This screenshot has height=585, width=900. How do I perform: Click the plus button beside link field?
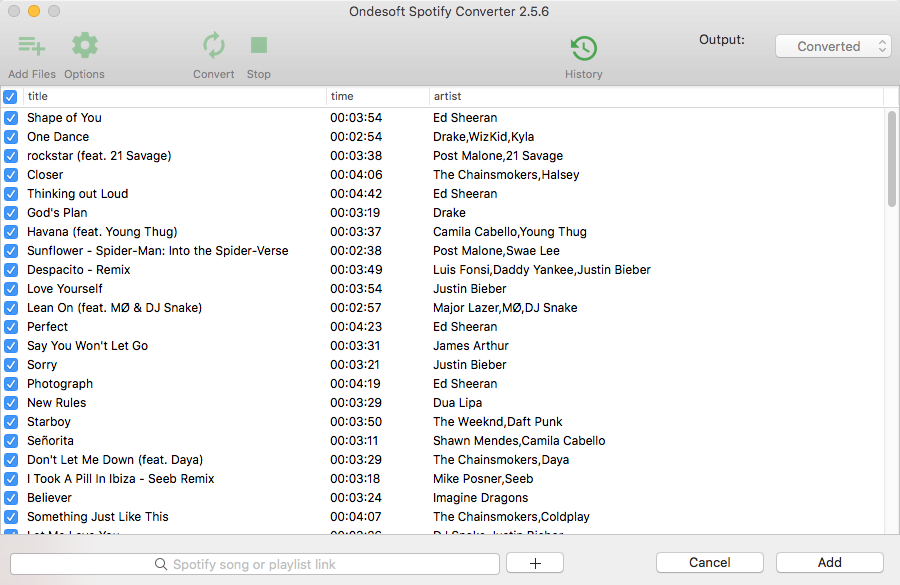(535, 563)
